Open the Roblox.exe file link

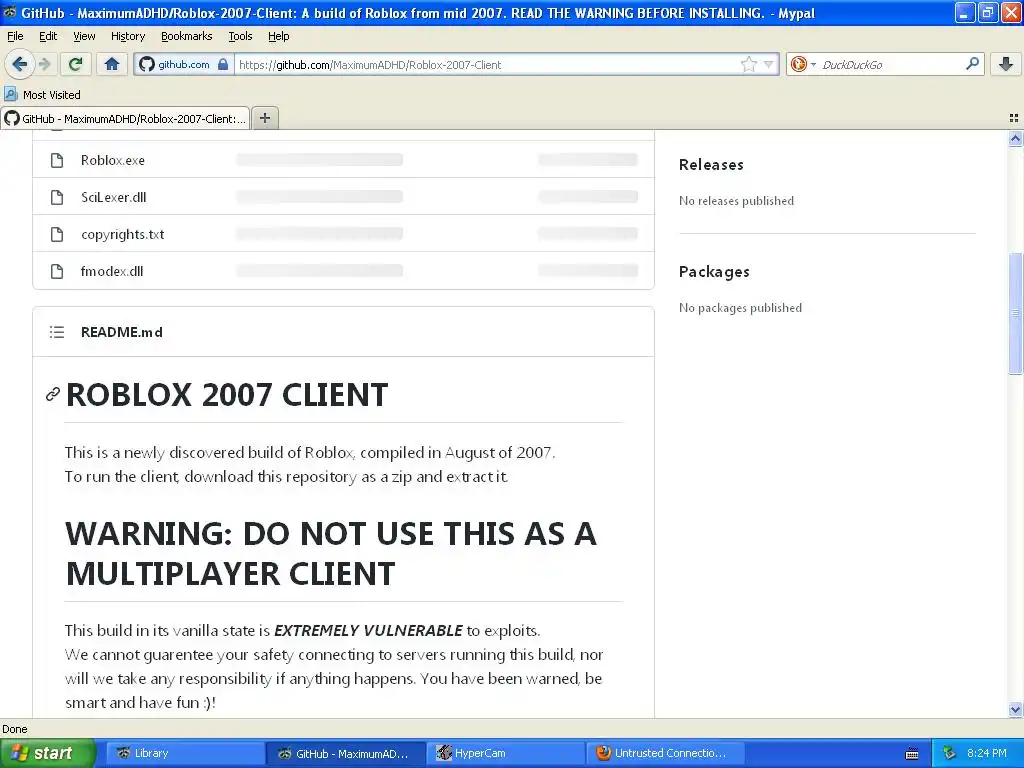(113, 161)
